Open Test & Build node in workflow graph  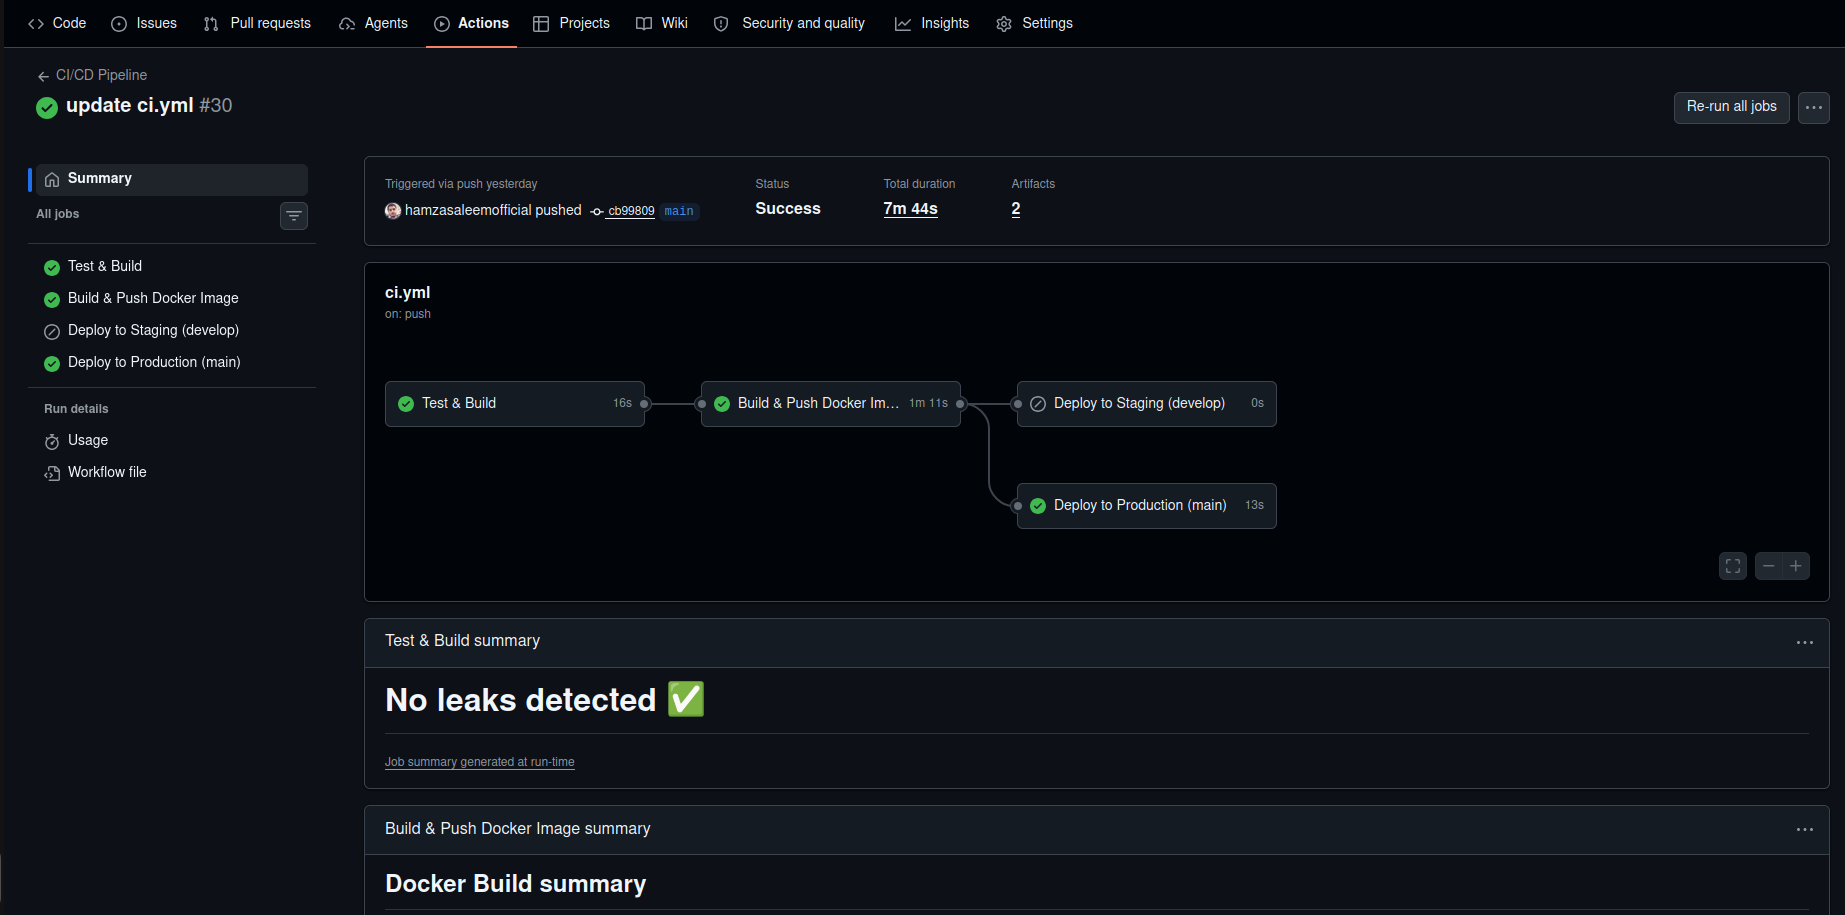point(515,404)
